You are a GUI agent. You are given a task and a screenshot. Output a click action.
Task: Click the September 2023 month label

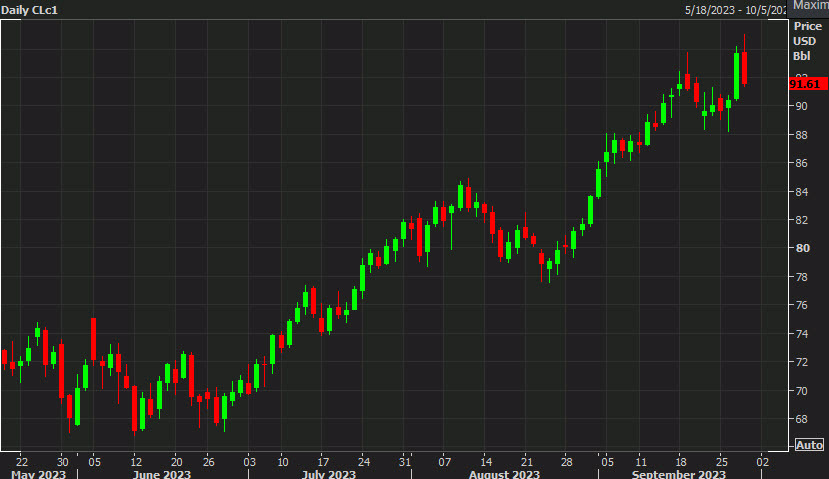[678, 474]
